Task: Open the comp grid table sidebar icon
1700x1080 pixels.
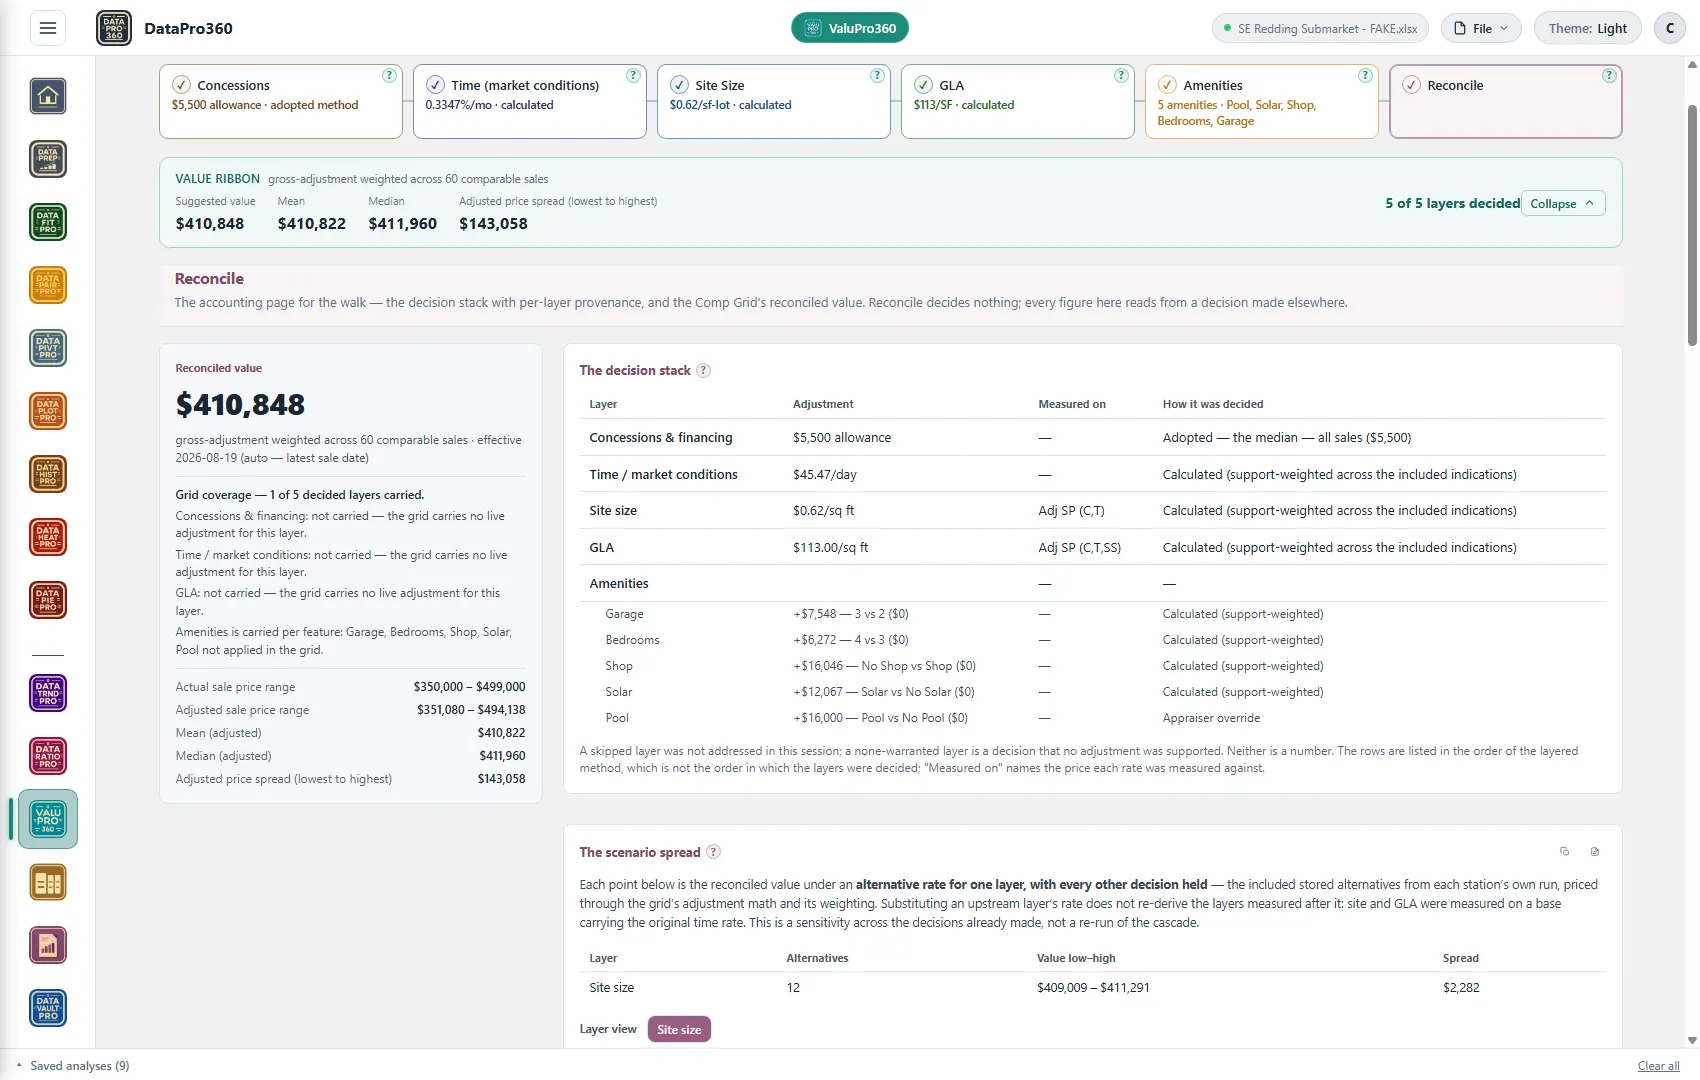Action: pyautogui.click(x=48, y=882)
